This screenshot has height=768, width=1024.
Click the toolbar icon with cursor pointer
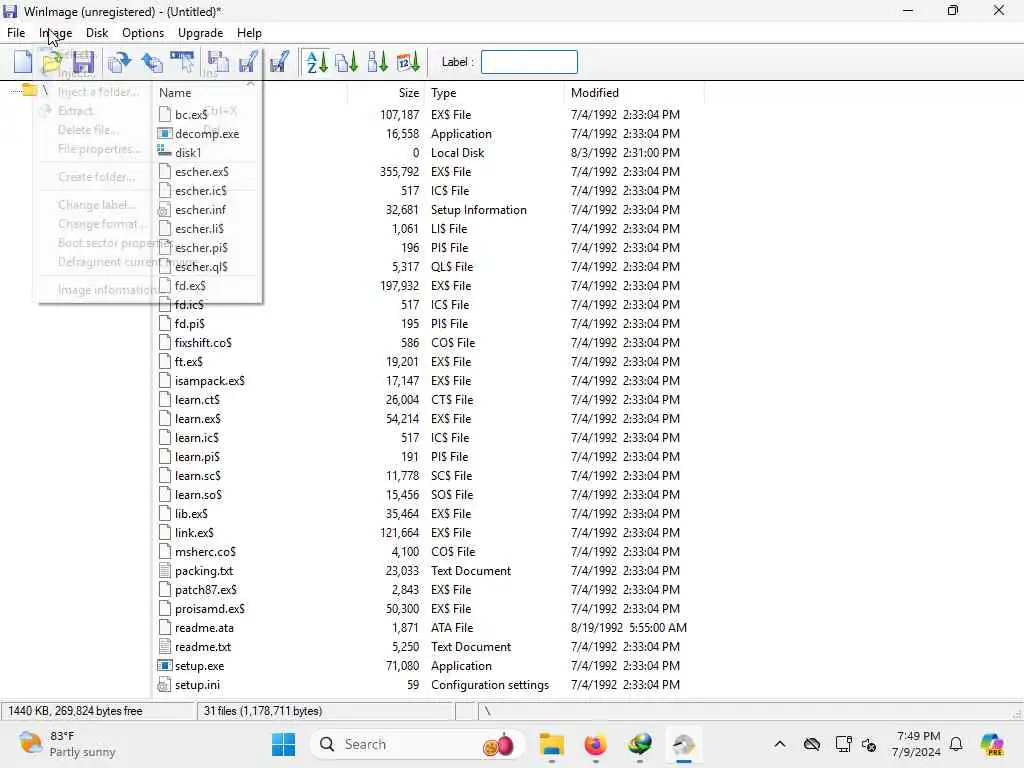182,62
